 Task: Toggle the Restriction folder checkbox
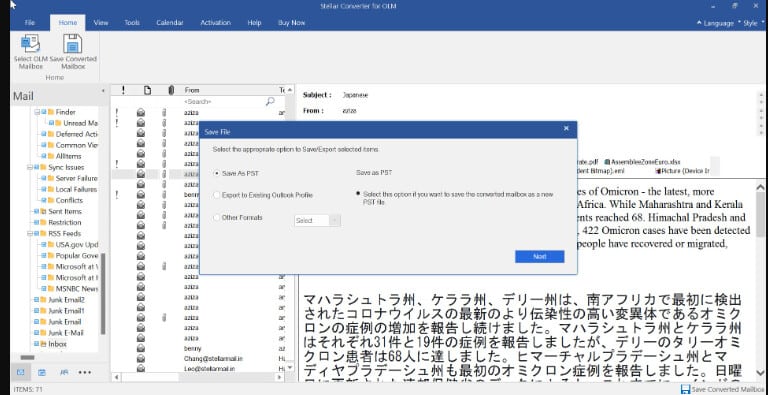pos(36,222)
